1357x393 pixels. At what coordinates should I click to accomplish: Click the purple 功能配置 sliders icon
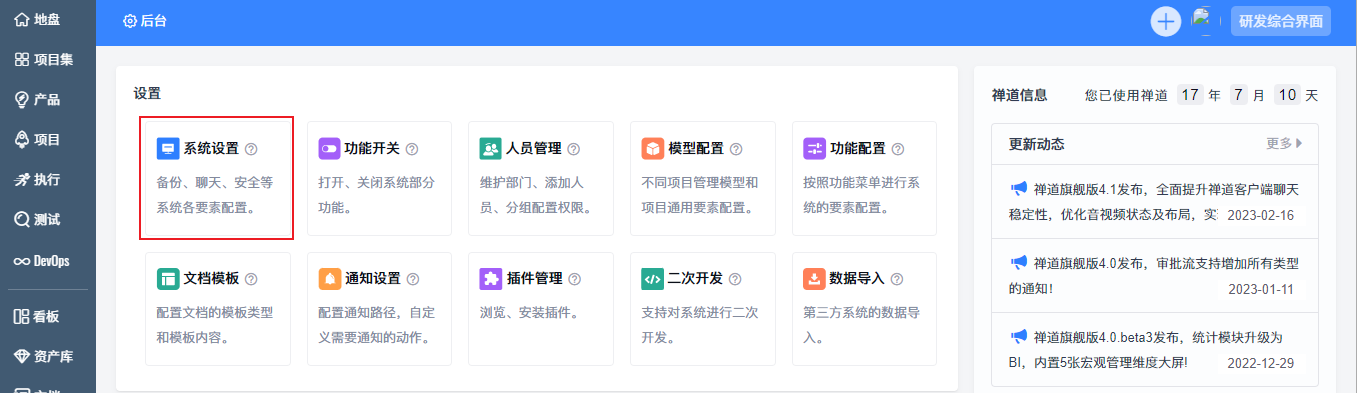point(814,149)
